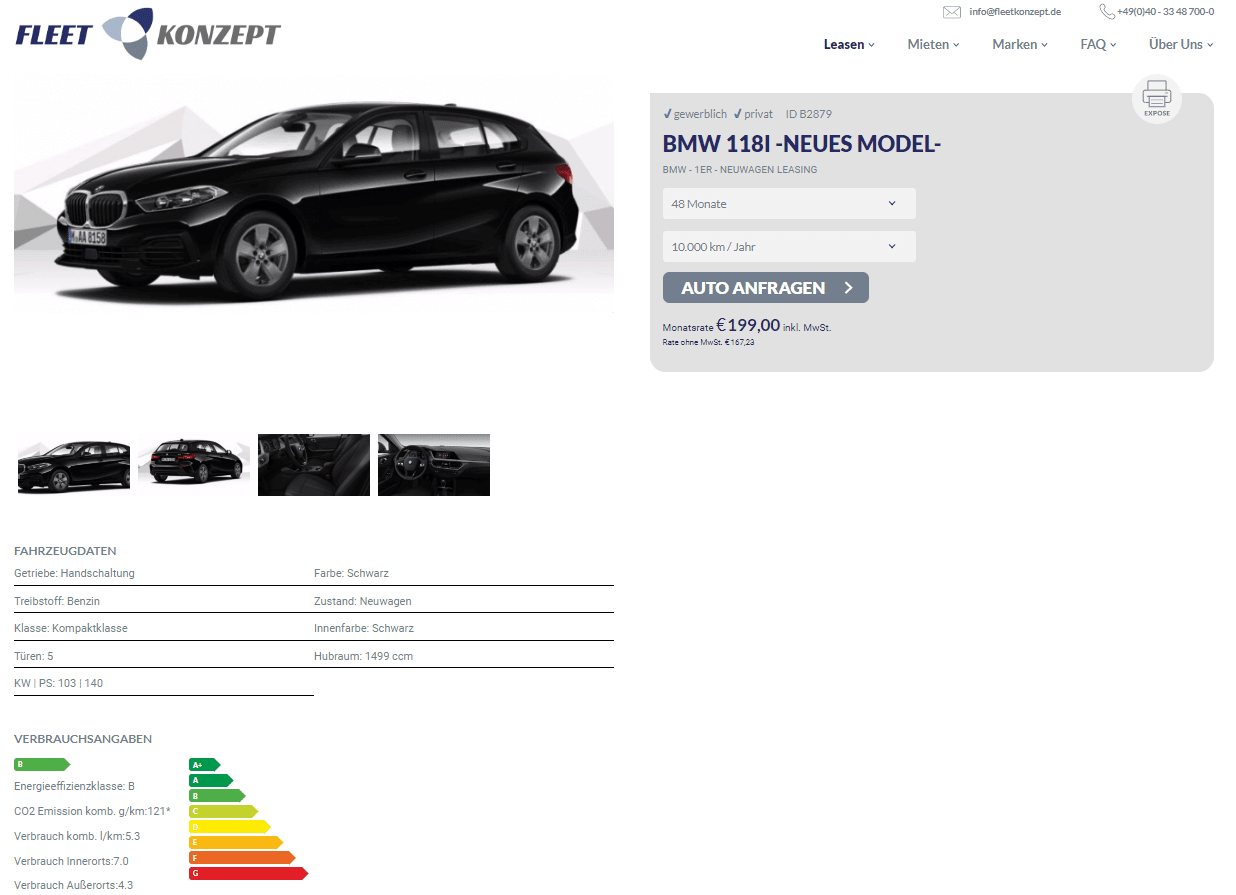Click the 'privat' checkmark label

753,114
